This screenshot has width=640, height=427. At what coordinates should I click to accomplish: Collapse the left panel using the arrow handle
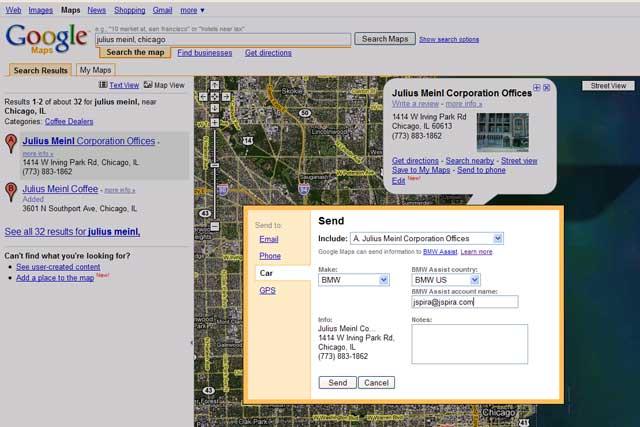click(x=191, y=342)
